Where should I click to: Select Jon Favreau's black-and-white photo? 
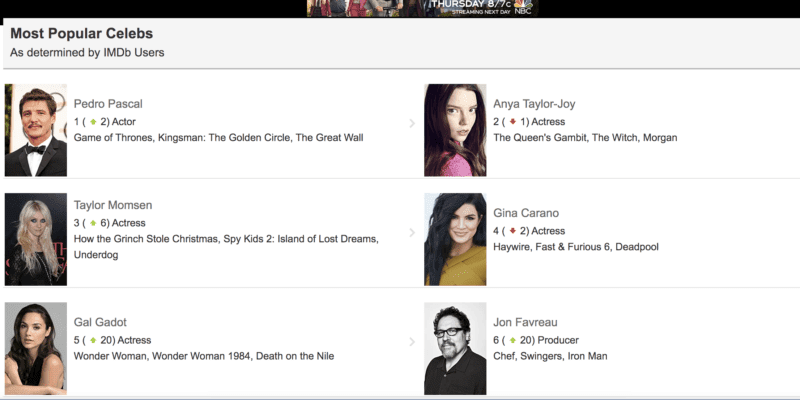coord(455,348)
